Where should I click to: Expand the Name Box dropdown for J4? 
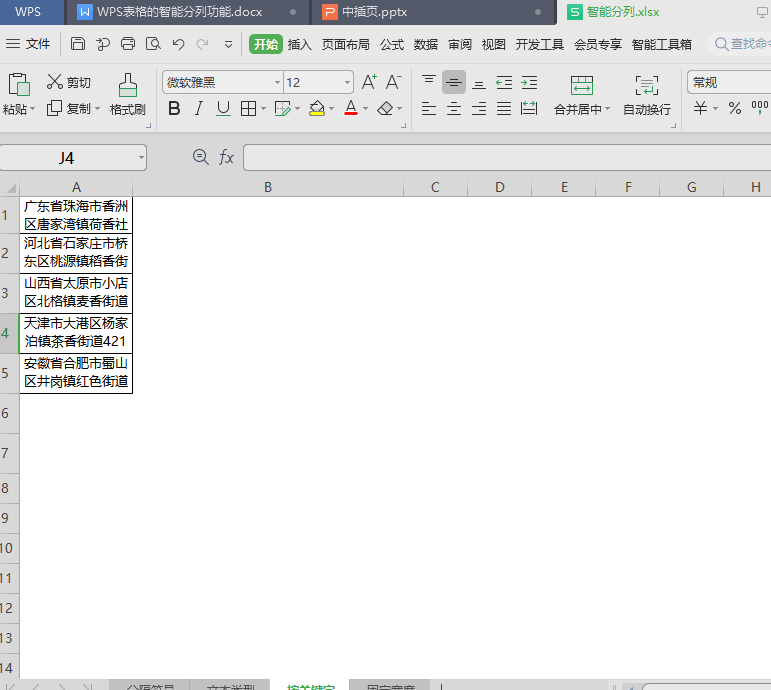pyautogui.click(x=141, y=158)
